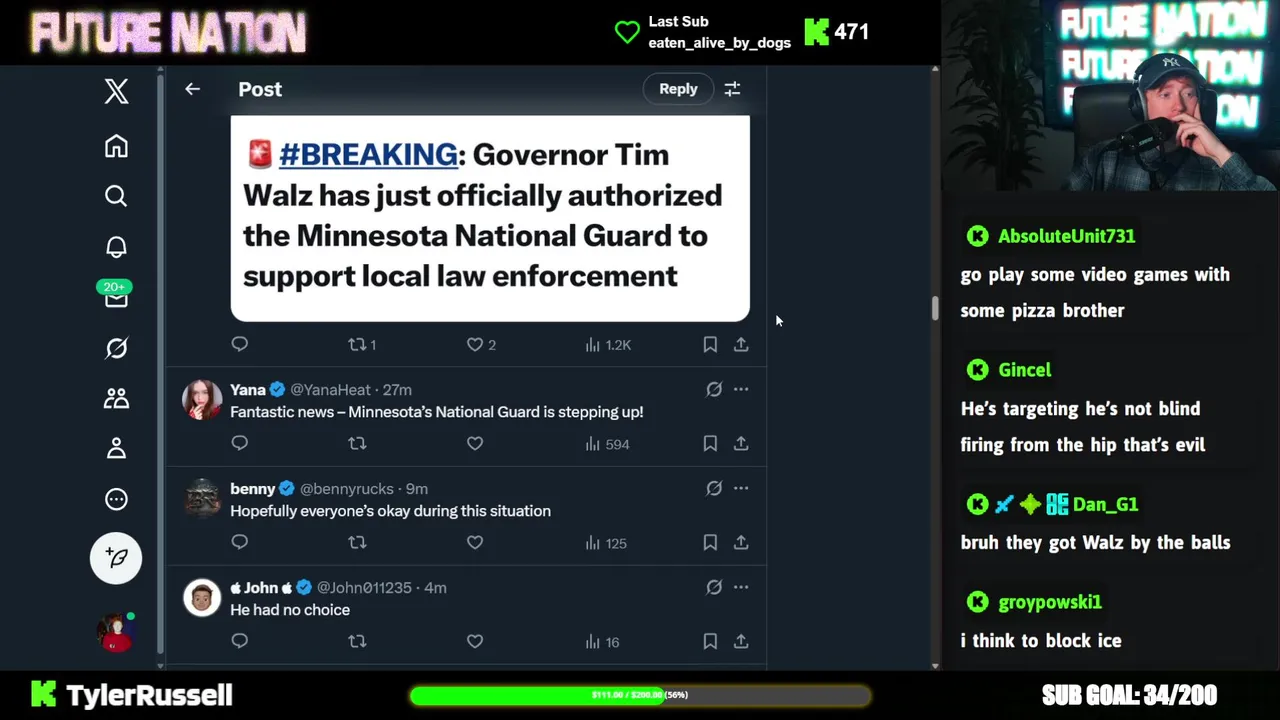Like Yana's reply
1280x720 pixels.
475,443
